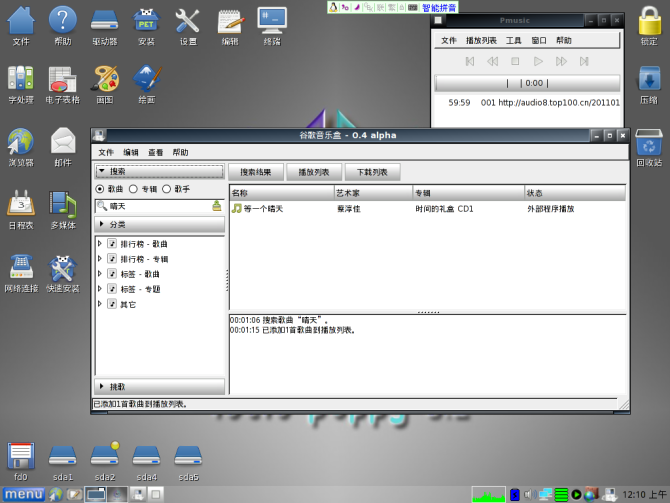Switch to the 下载列表 tab
Screen dimensions: 670x503
(x=372, y=172)
